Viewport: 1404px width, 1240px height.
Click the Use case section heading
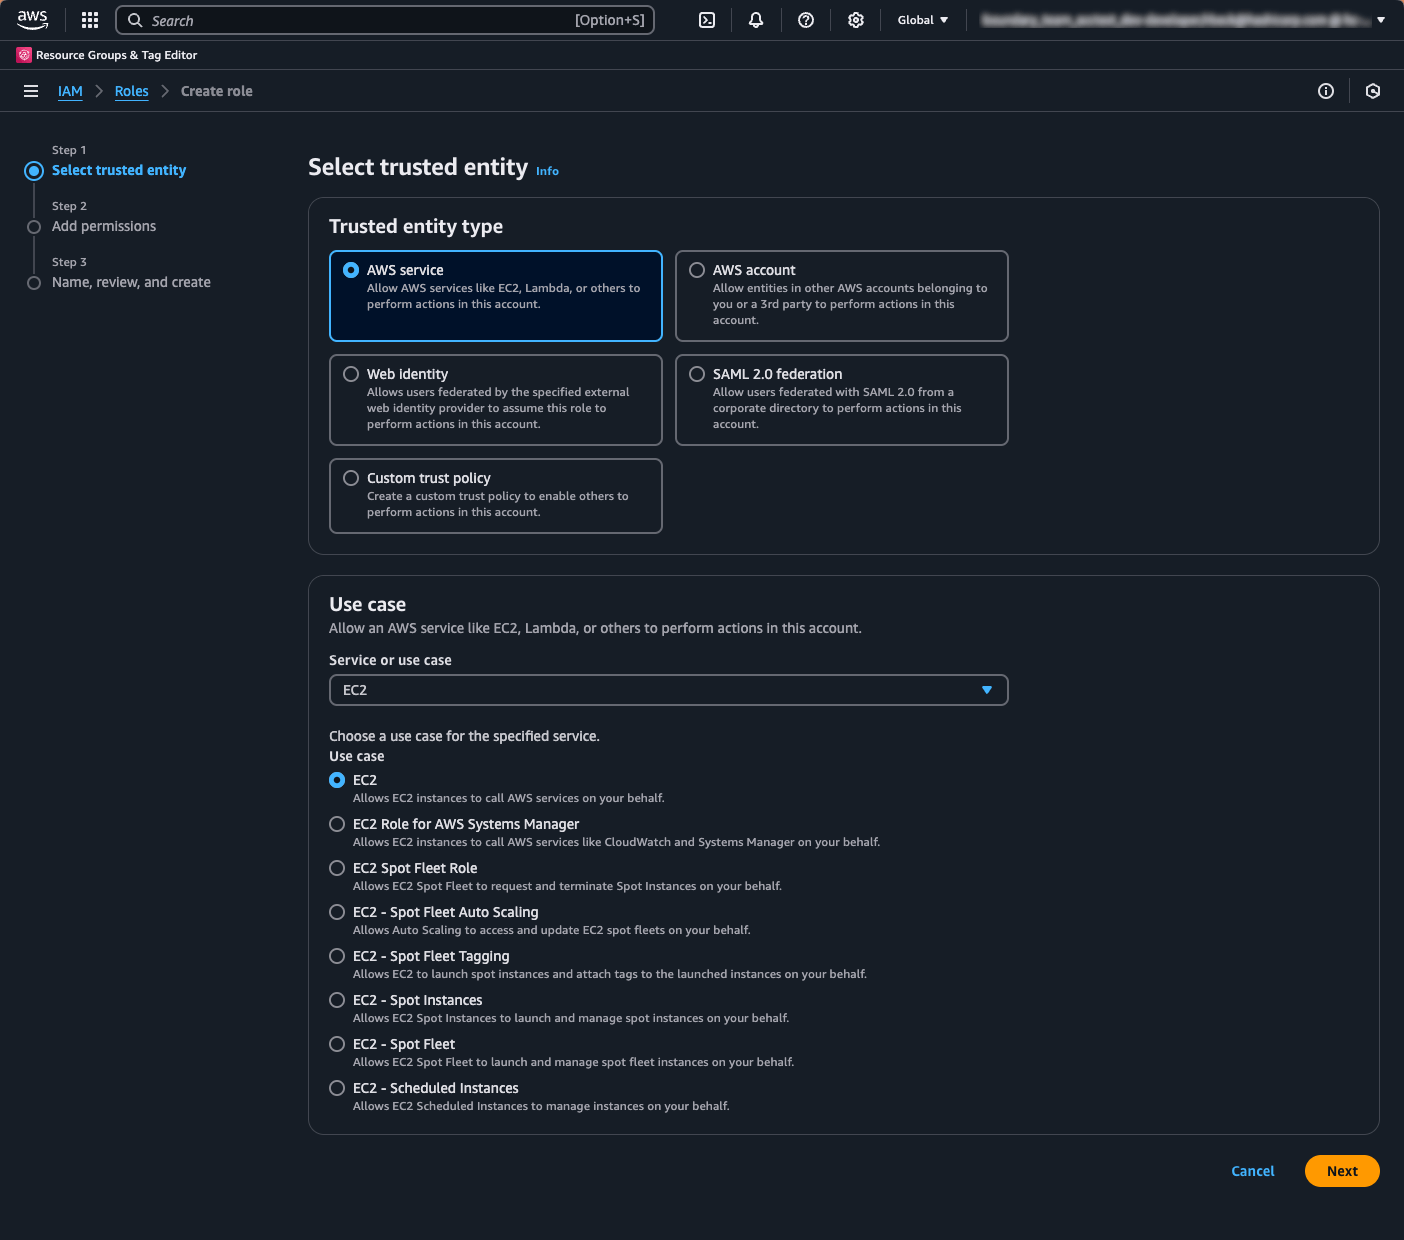click(367, 604)
